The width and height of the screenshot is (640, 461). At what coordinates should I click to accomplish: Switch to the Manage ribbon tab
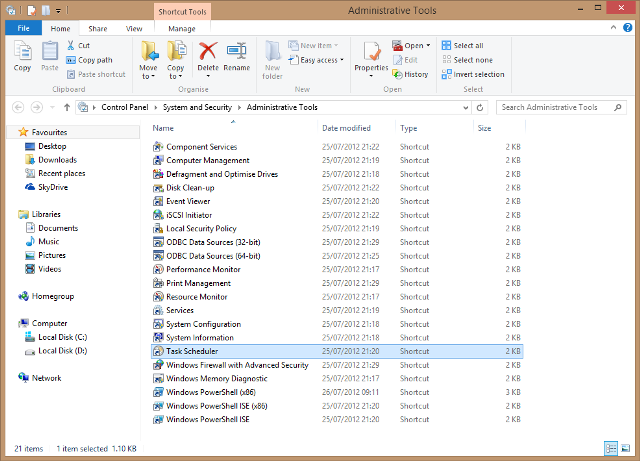182,29
